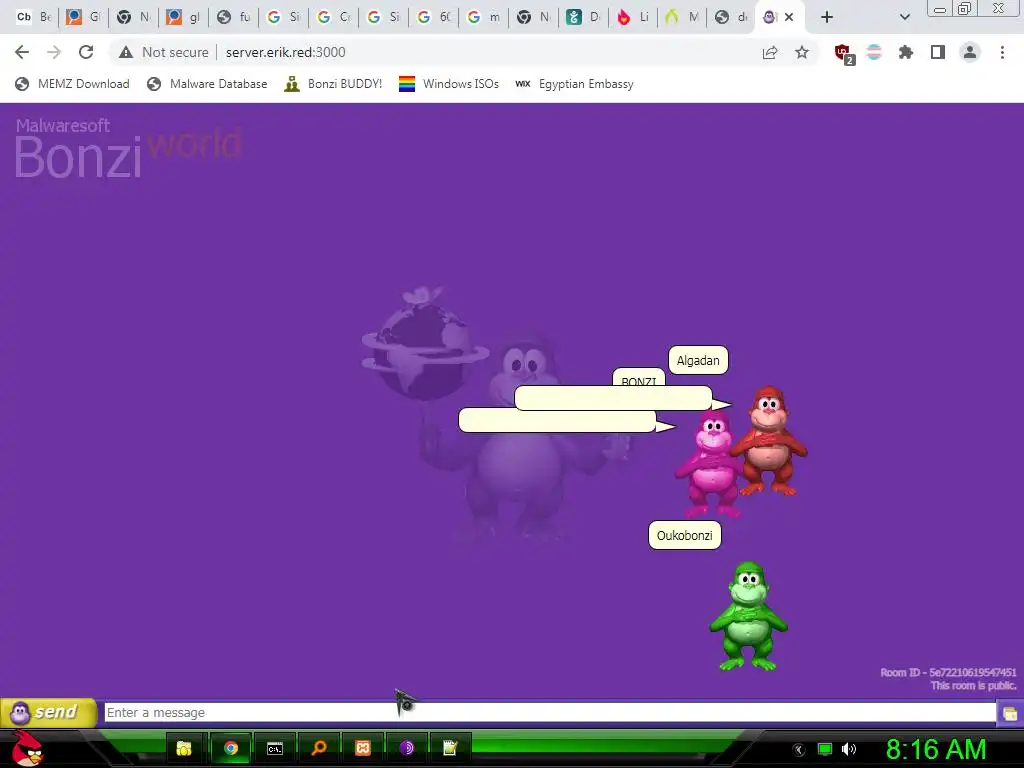Image resolution: width=1024 pixels, height=768 pixels.
Task: Bookmark this page with the star icon
Action: click(x=802, y=52)
